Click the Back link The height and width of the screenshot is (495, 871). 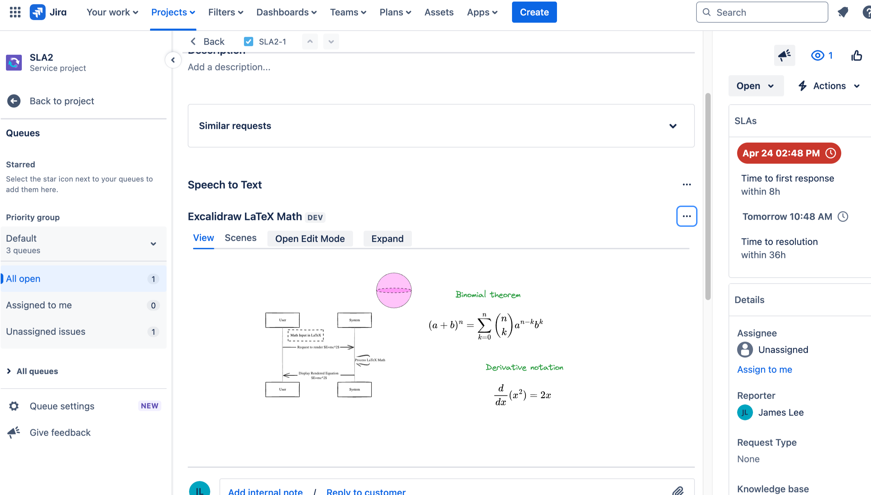pyautogui.click(x=207, y=42)
